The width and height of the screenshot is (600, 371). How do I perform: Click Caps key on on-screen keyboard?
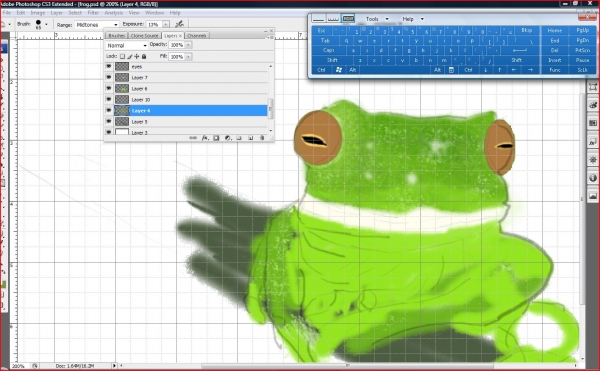click(329, 50)
